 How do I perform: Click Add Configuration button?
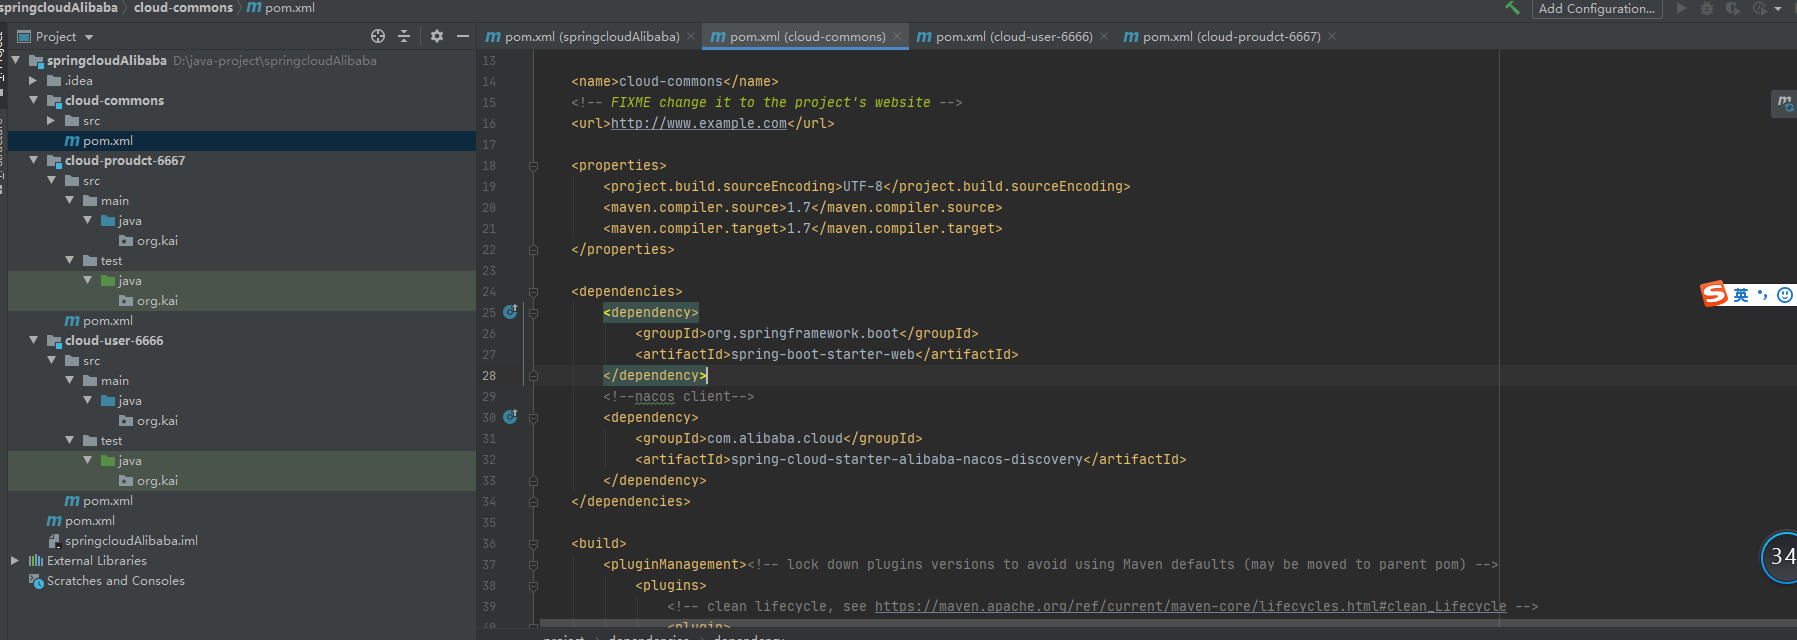coord(1597,8)
